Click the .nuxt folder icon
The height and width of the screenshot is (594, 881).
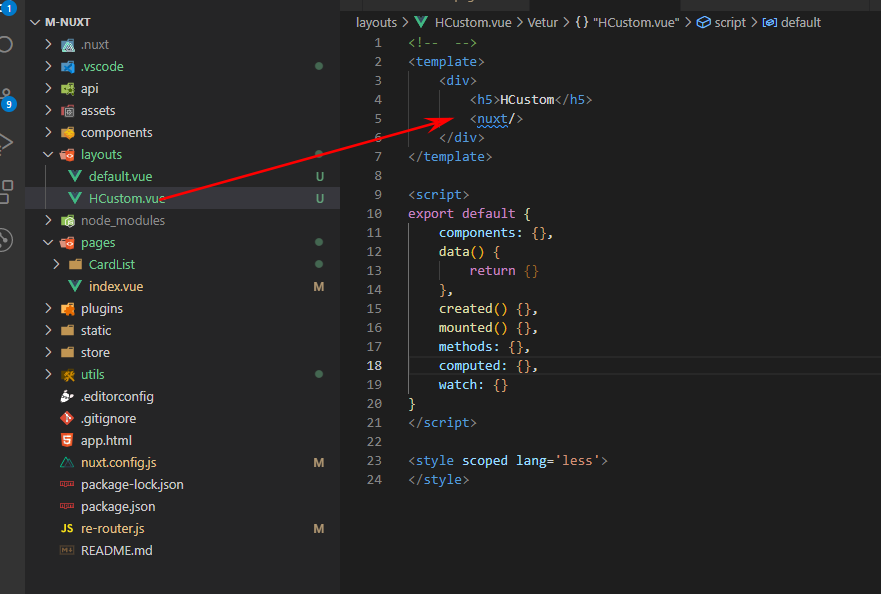click(x=67, y=45)
